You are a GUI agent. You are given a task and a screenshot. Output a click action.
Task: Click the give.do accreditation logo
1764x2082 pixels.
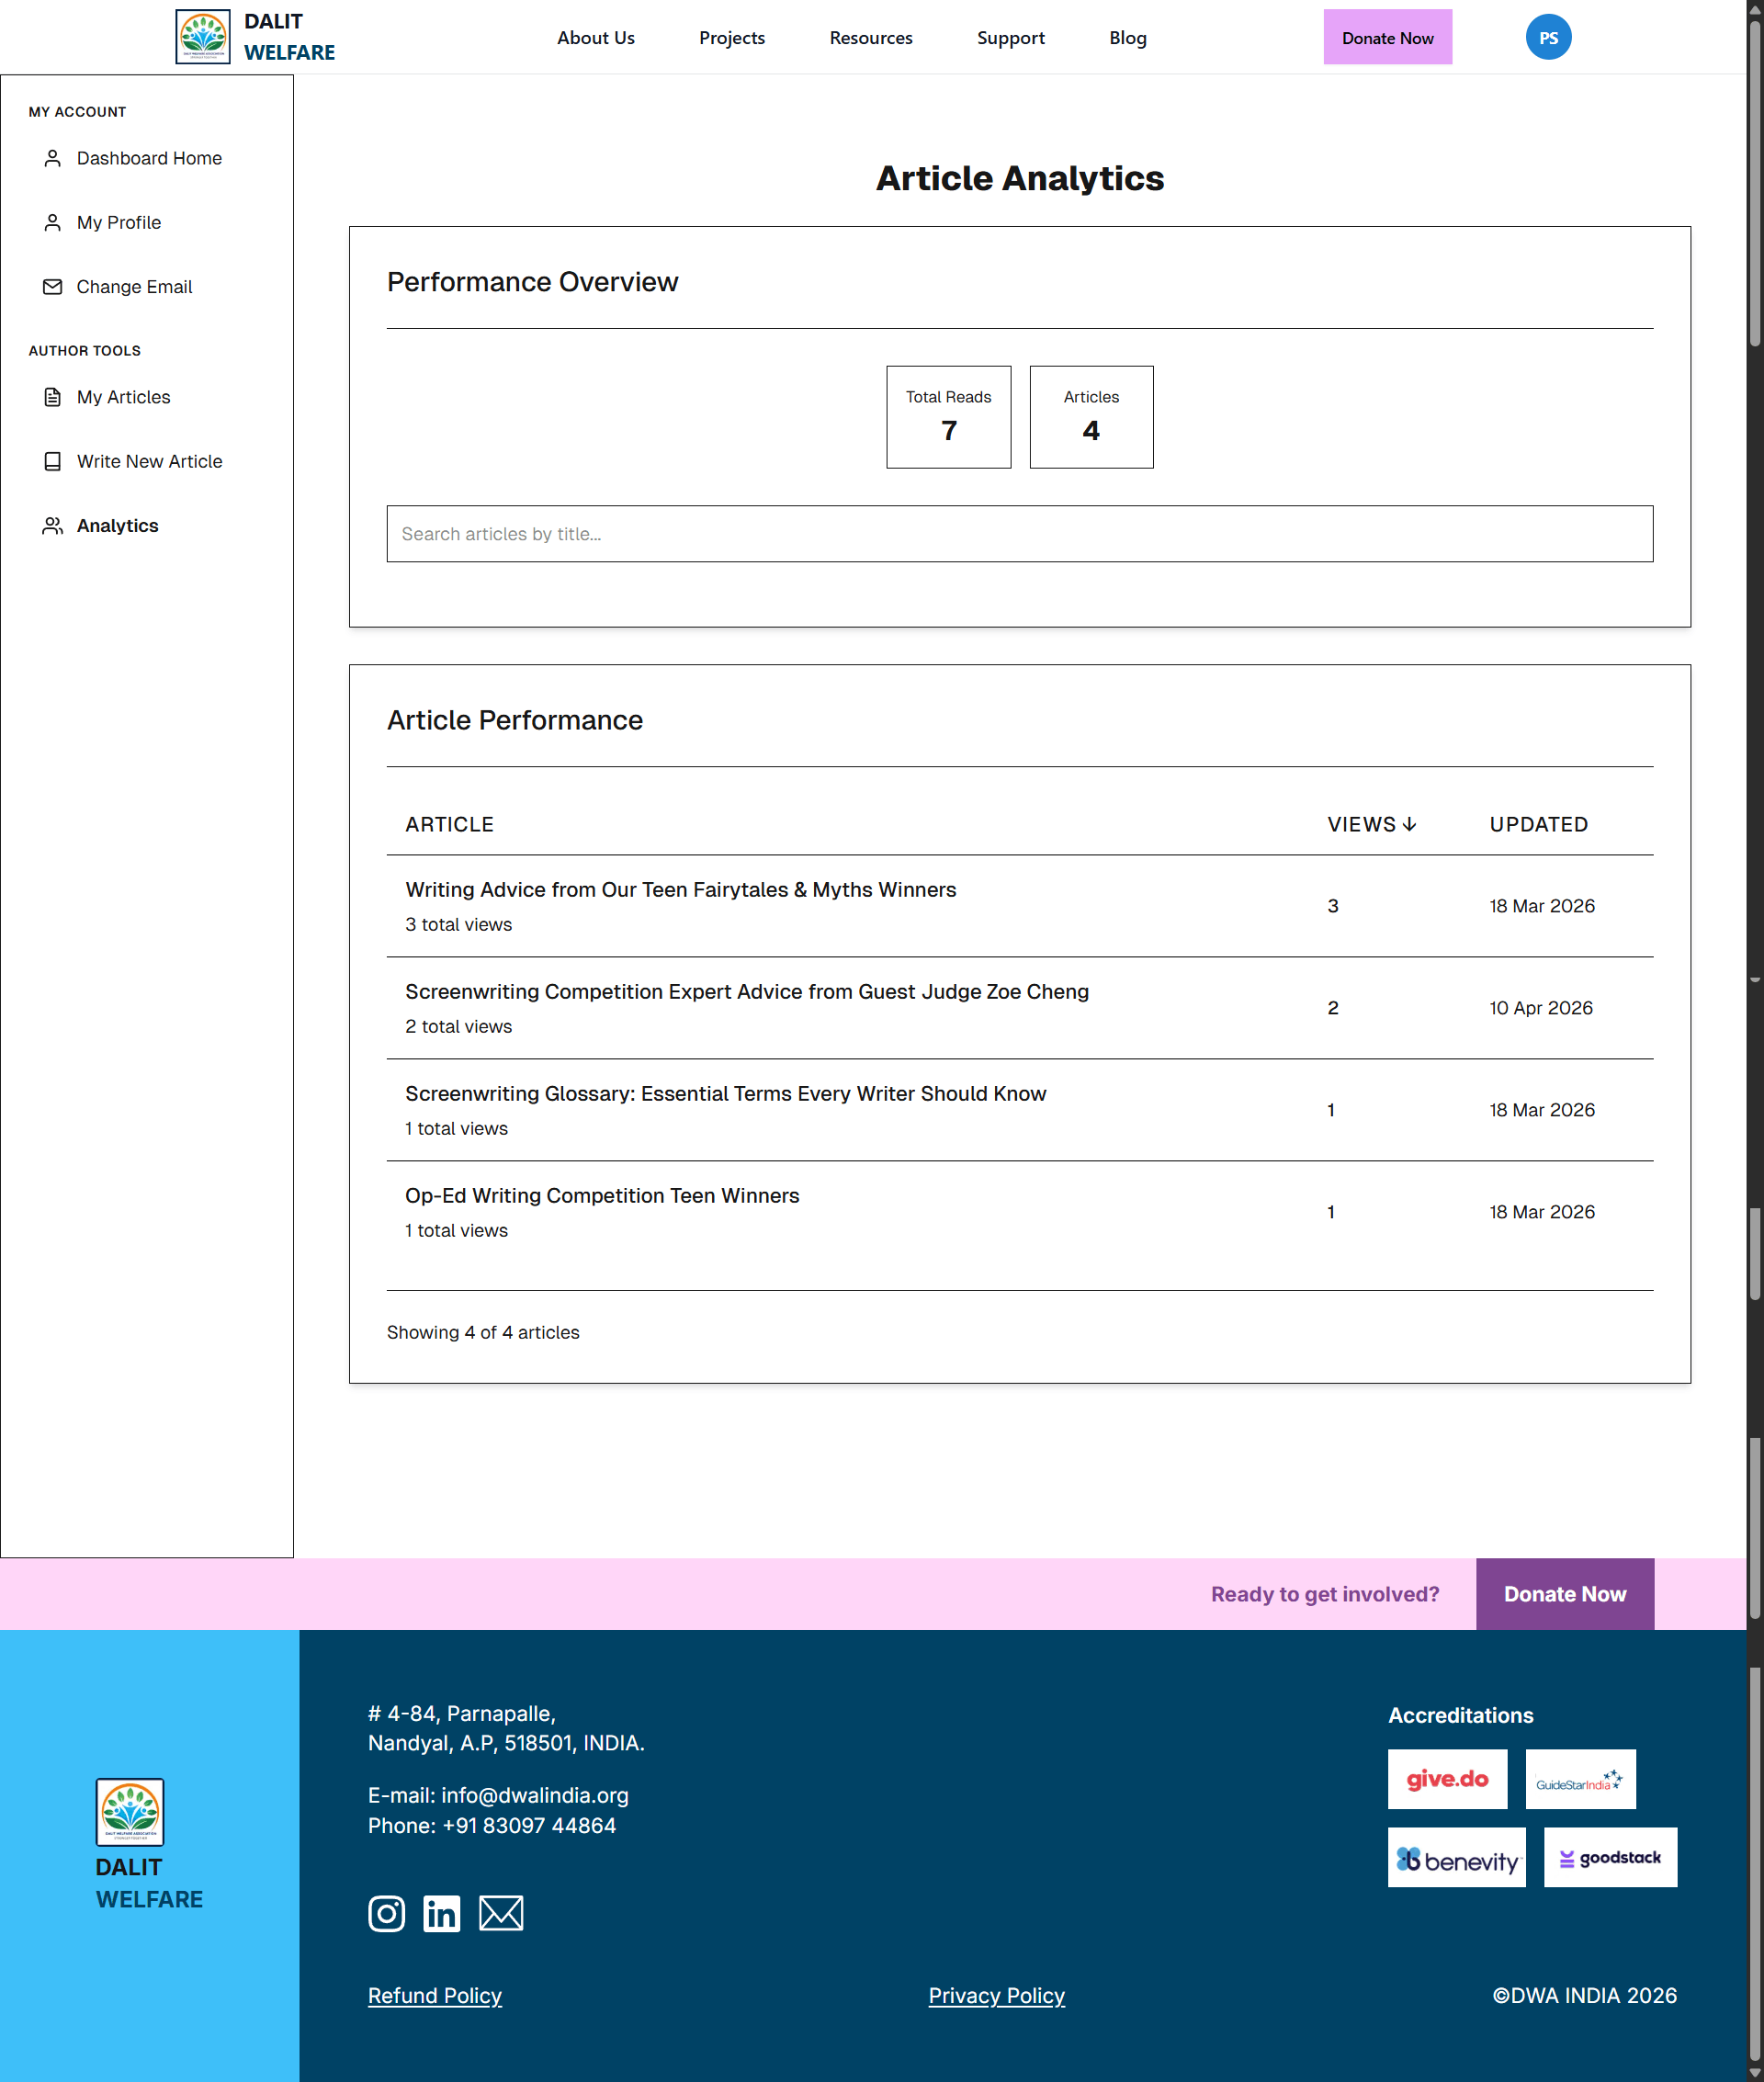pyautogui.click(x=1447, y=1780)
